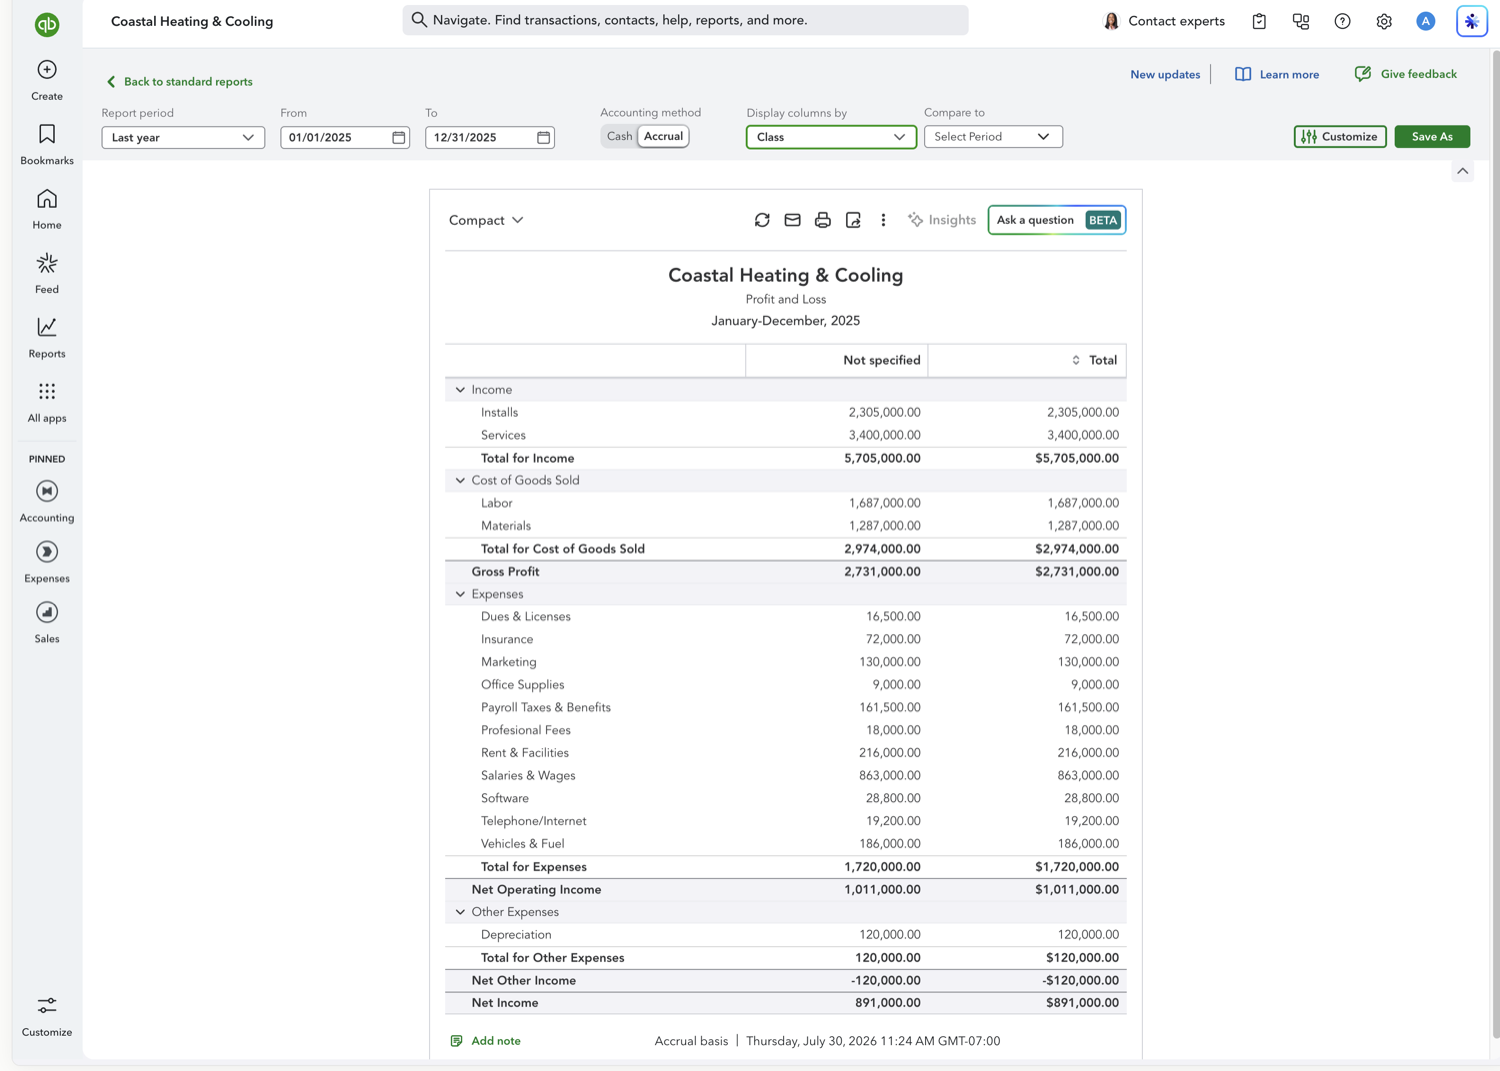Print the report
This screenshot has height=1071, width=1500.
[823, 220]
